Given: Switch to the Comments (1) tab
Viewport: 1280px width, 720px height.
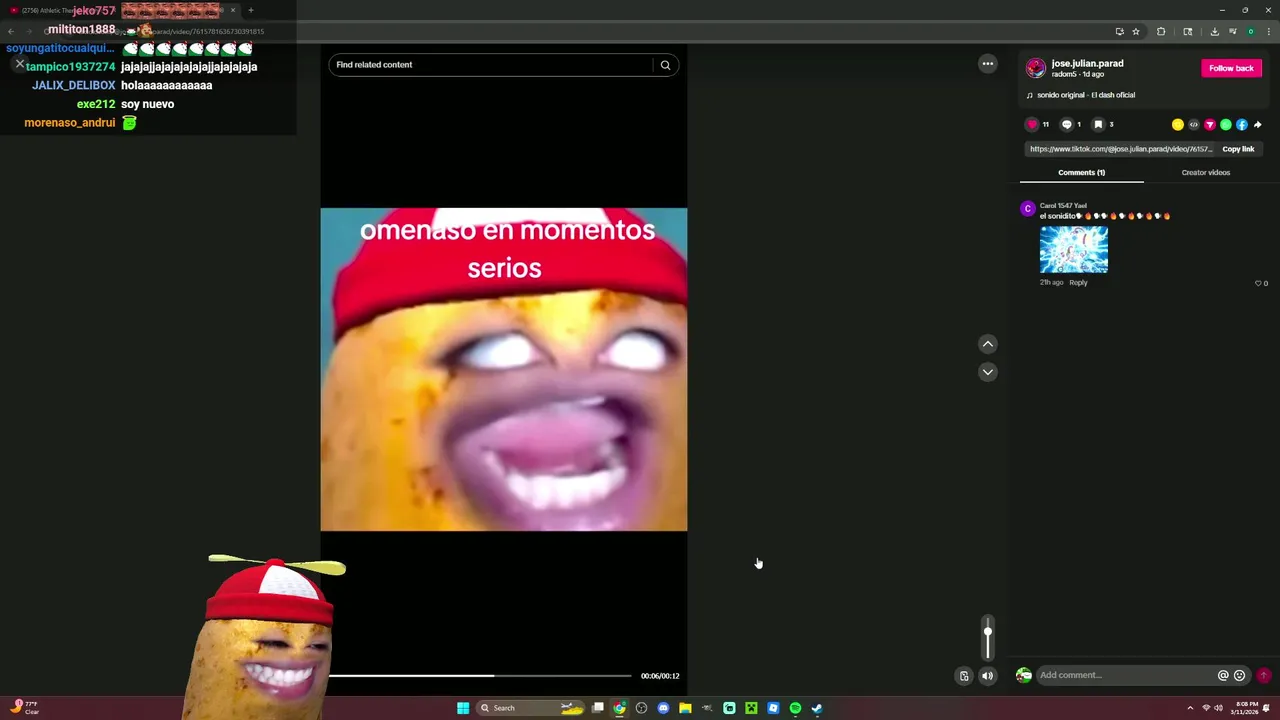Looking at the screenshot, I should coord(1081,173).
